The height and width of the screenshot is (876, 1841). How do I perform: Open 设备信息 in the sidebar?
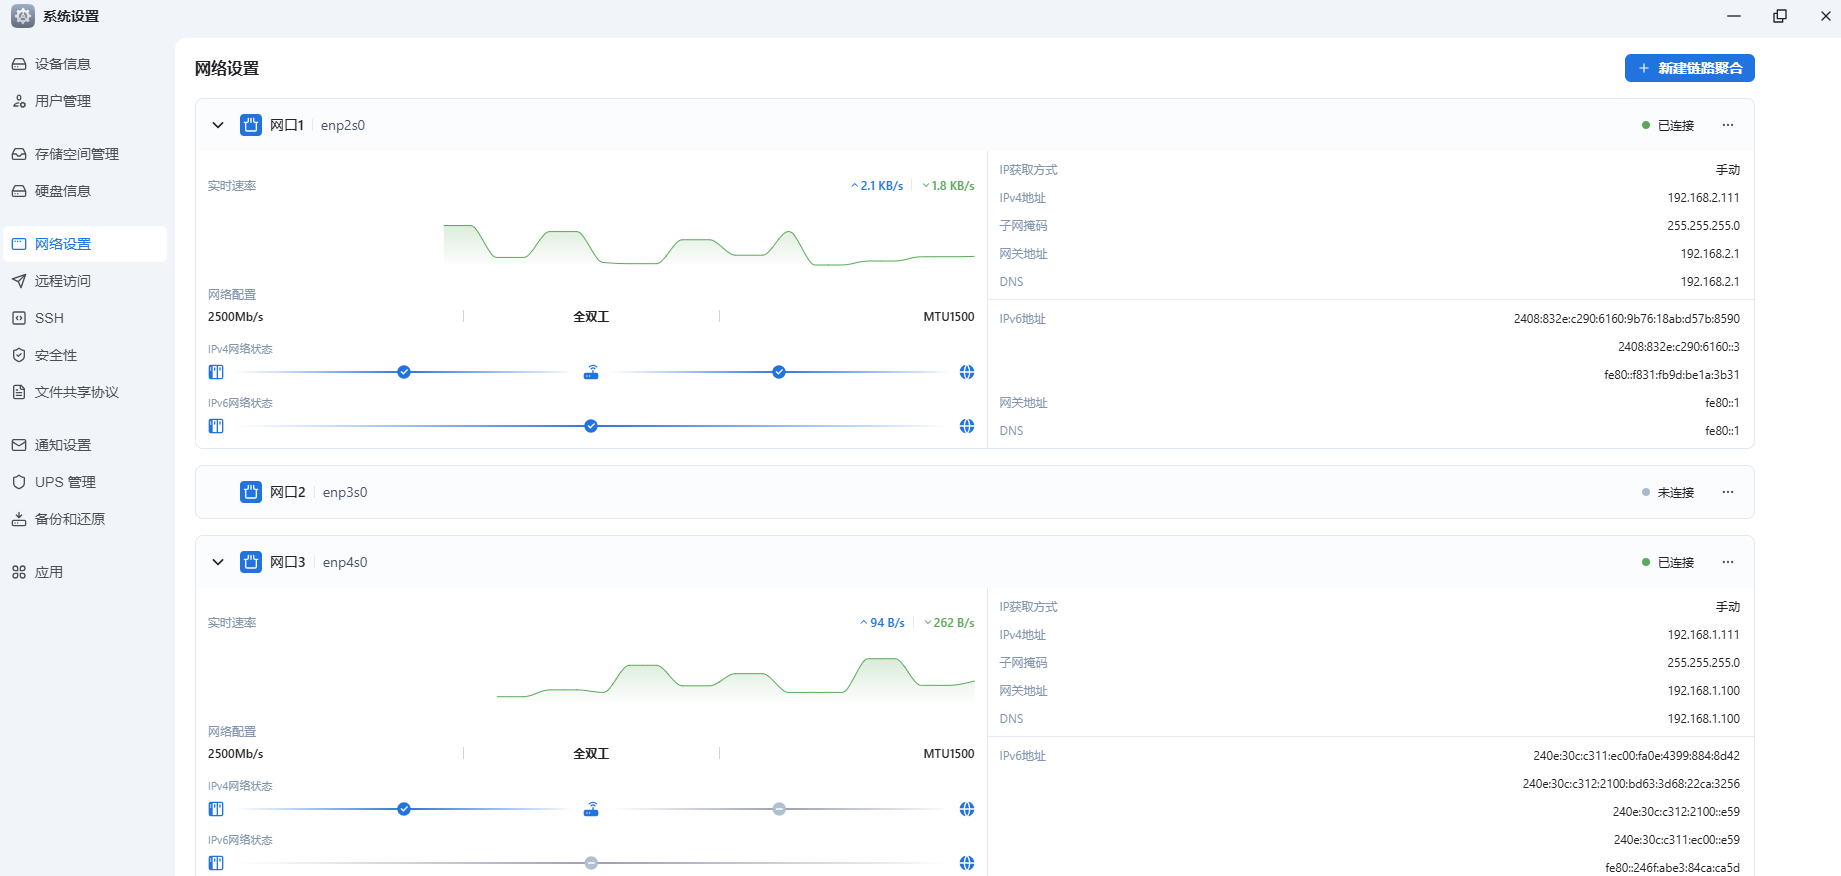63,64
